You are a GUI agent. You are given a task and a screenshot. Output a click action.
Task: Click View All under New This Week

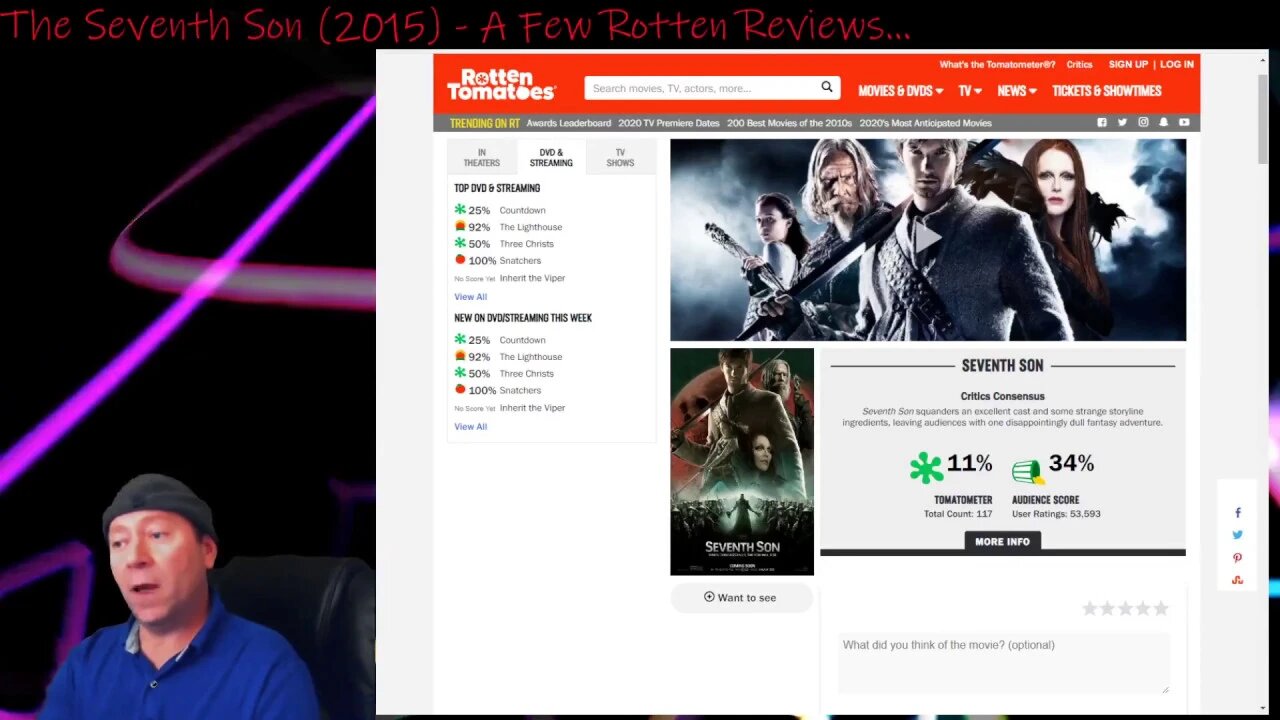tap(470, 427)
